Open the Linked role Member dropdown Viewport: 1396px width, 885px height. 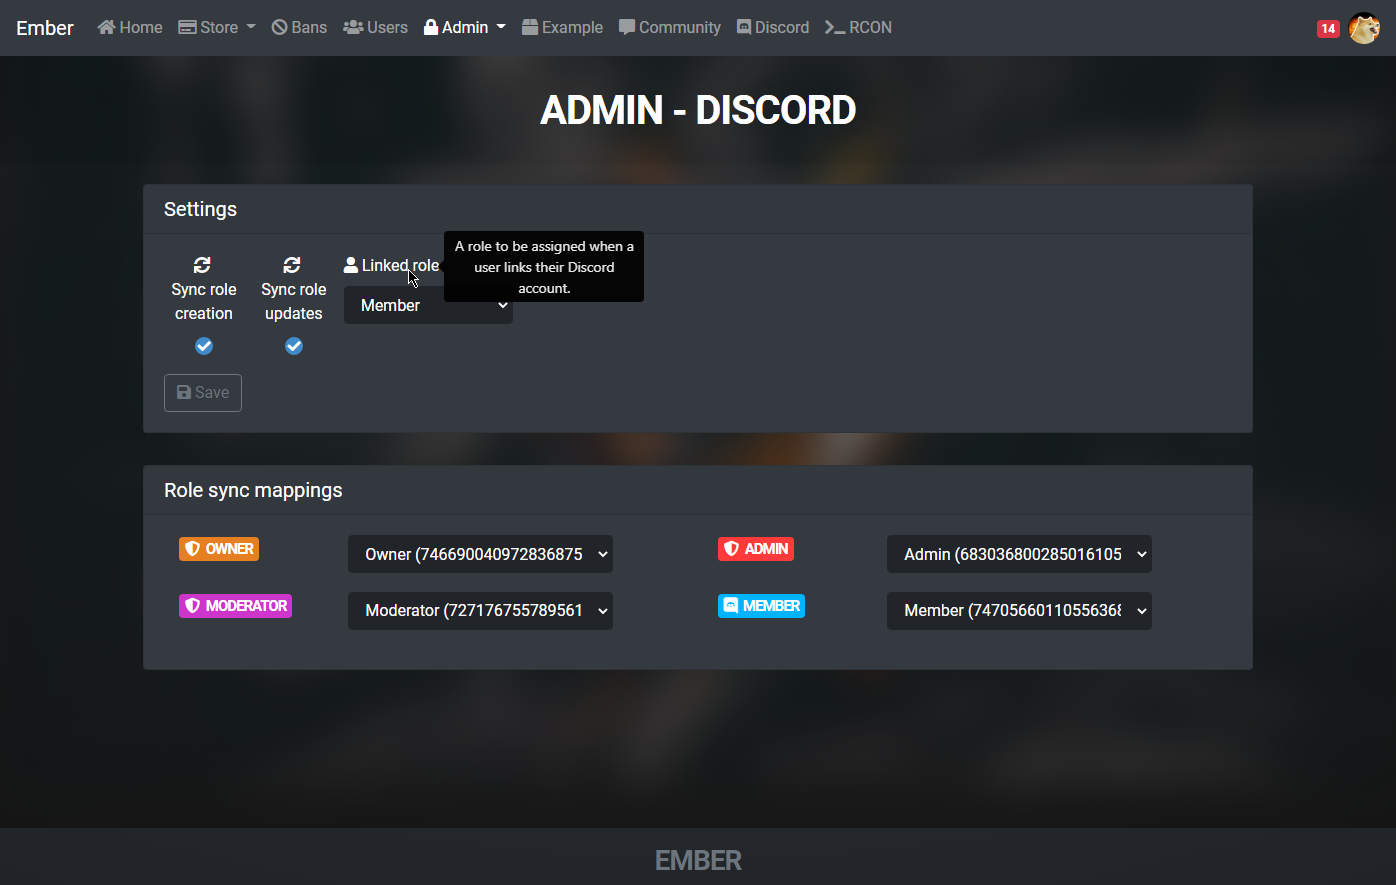point(428,305)
